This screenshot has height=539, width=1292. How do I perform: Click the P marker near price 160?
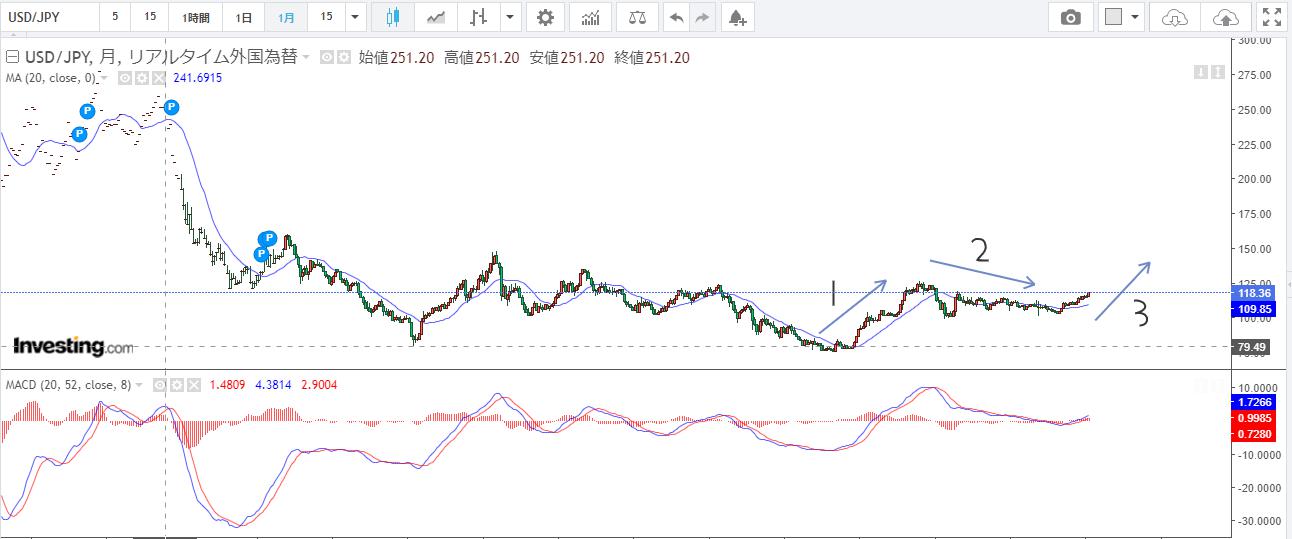click(x=268, y=238)
